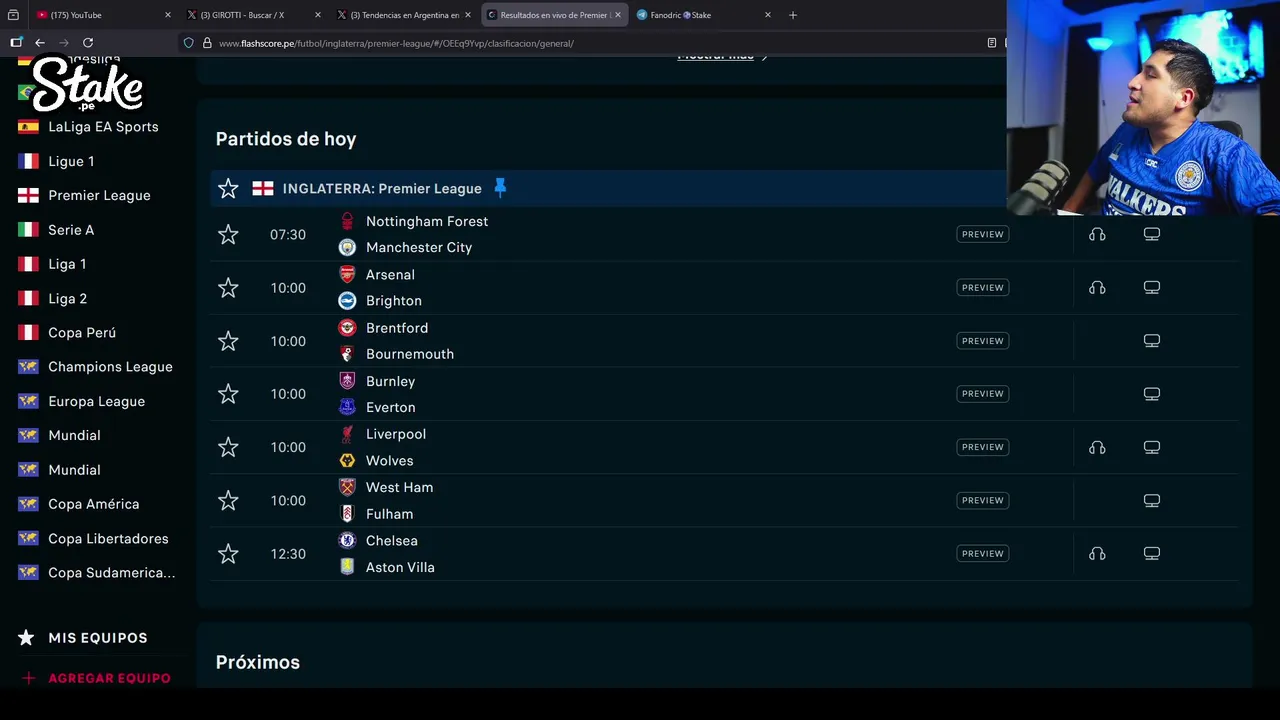Click TV icon for Arsenal vs Brighton
The height and width of the screenshot is (720, 1280).
click(1152, 288)
